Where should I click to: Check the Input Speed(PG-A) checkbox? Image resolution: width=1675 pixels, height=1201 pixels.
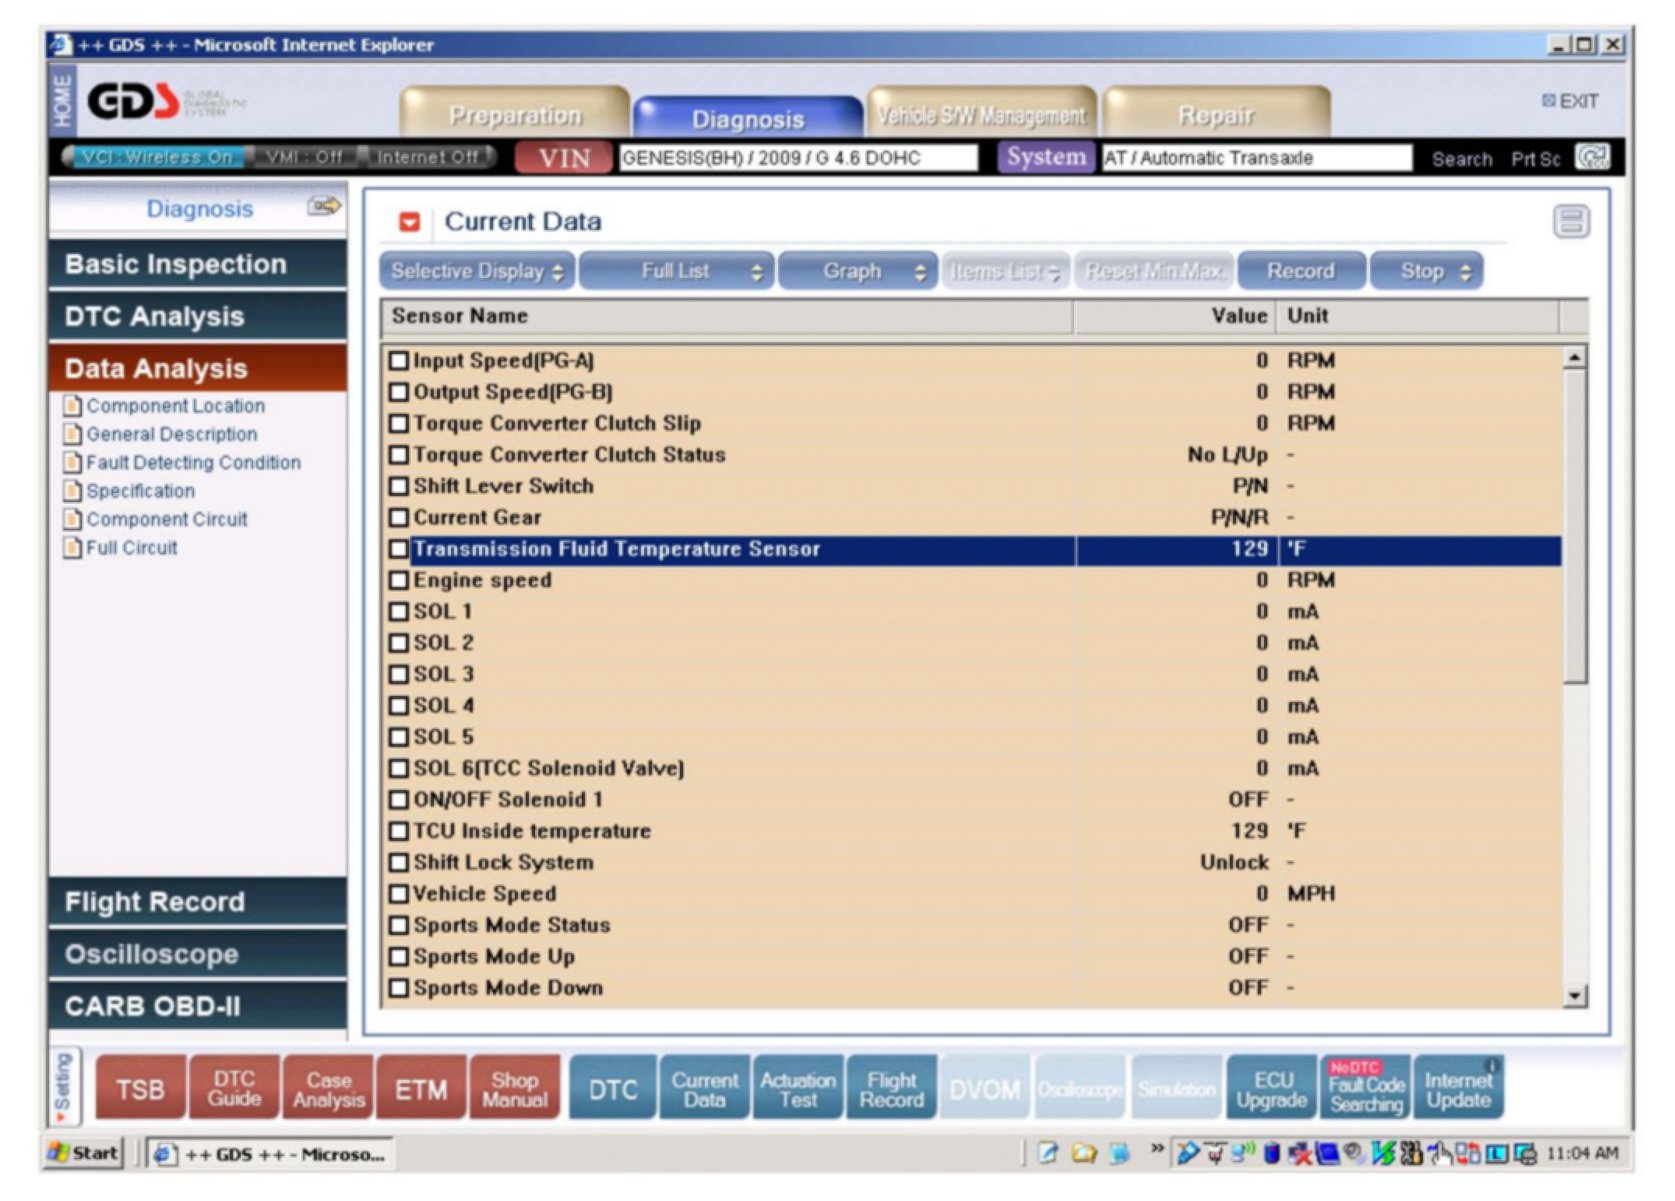click(399, 360)
